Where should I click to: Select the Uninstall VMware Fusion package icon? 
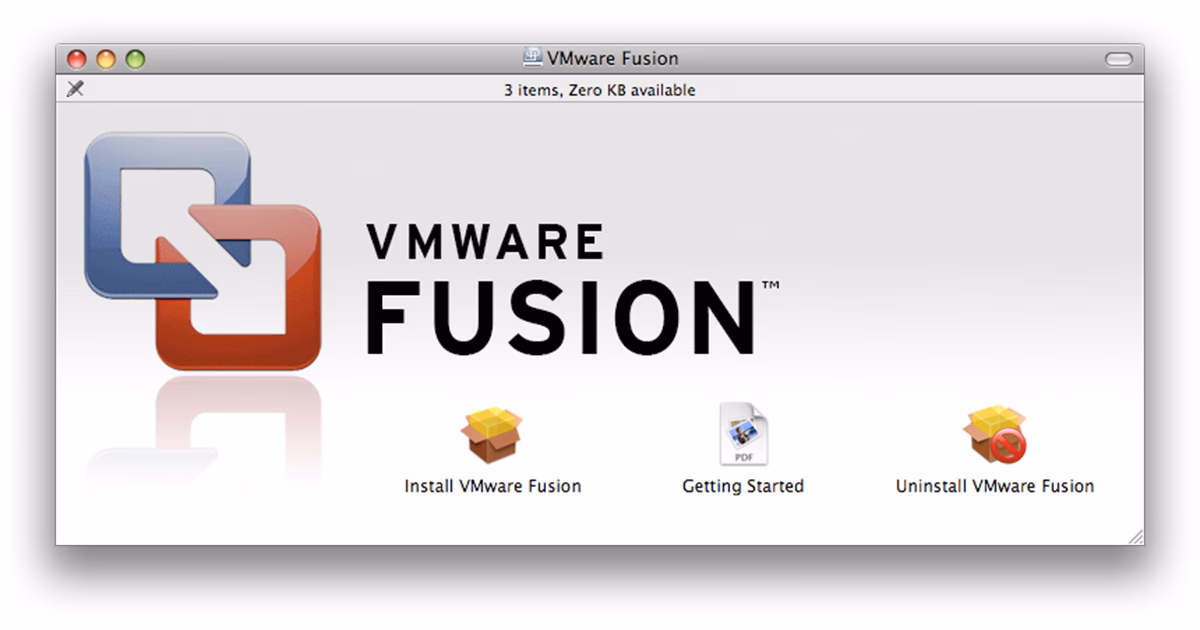click(996, 436)
